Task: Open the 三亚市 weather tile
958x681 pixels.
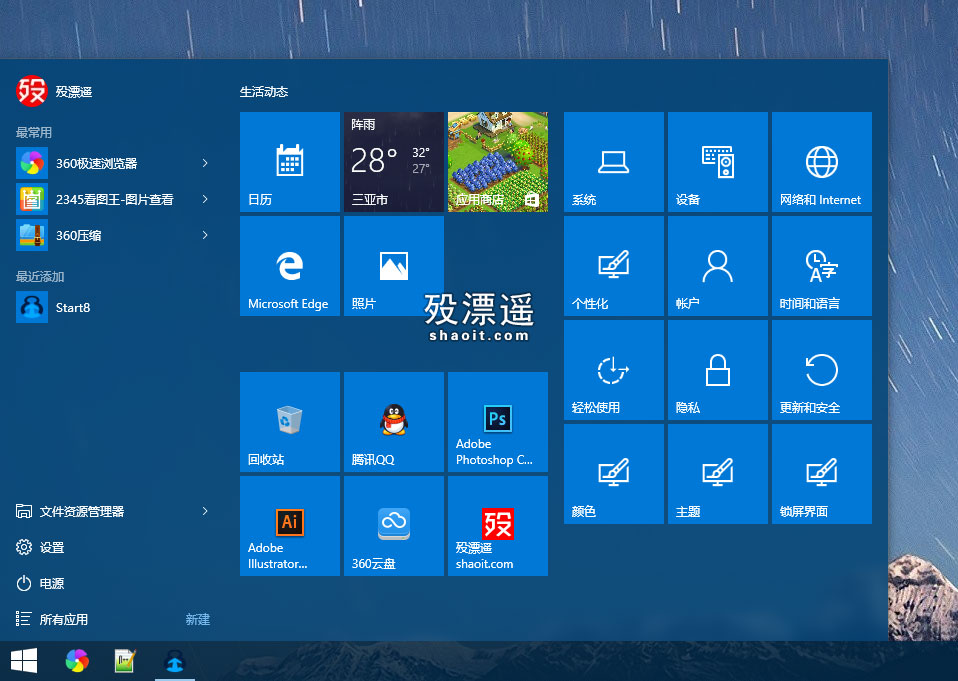Action: (x=393, y=162)
